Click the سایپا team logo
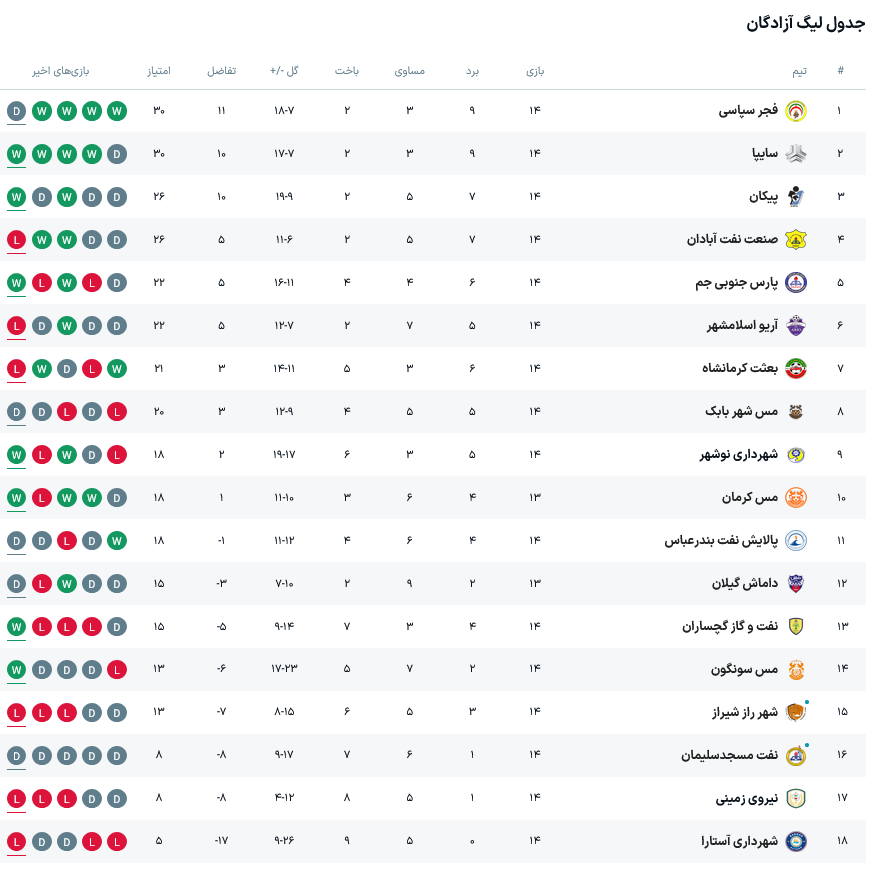872x874 pixels. click(x=796, y=154)
